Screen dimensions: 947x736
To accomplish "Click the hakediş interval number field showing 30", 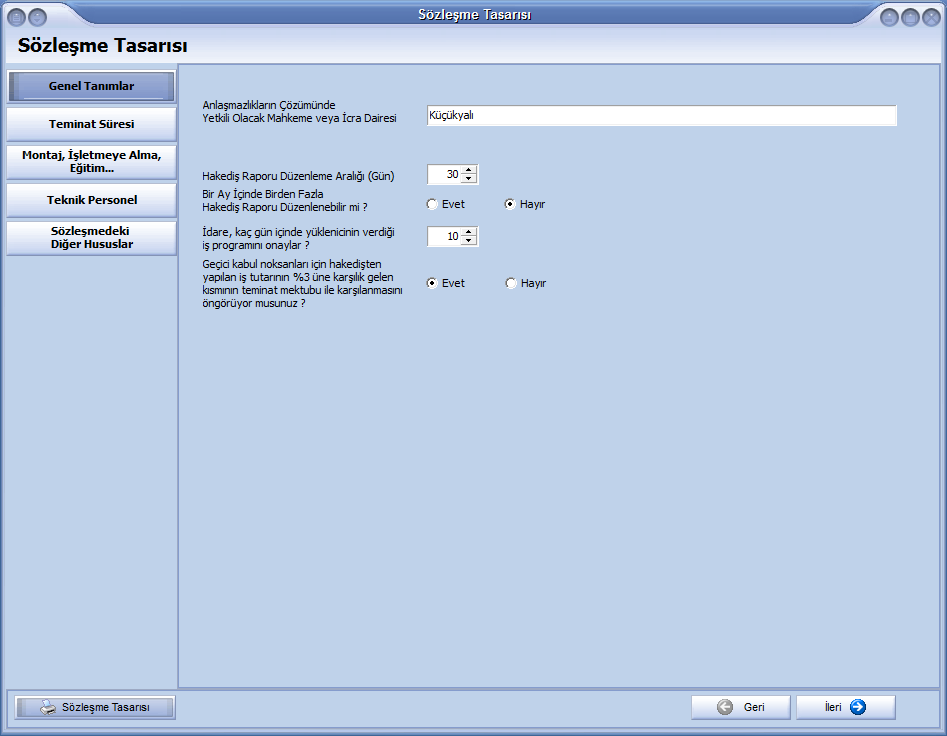I will pos(444,174).
